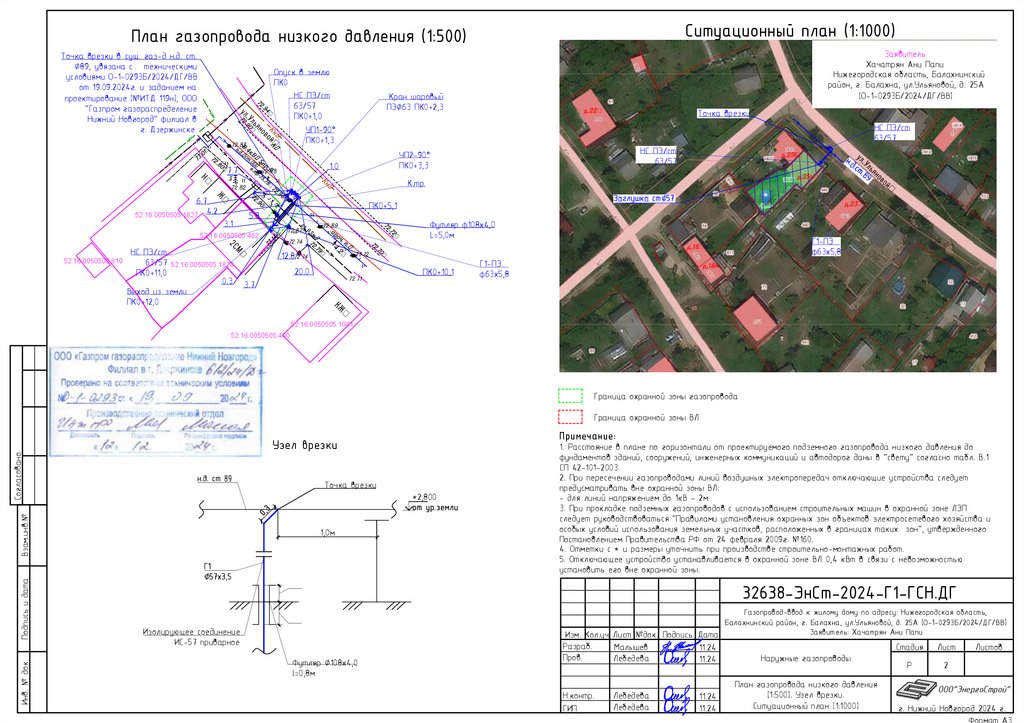
Task: Click the pink 'Заявитель' heading
Action: point(904,54)
